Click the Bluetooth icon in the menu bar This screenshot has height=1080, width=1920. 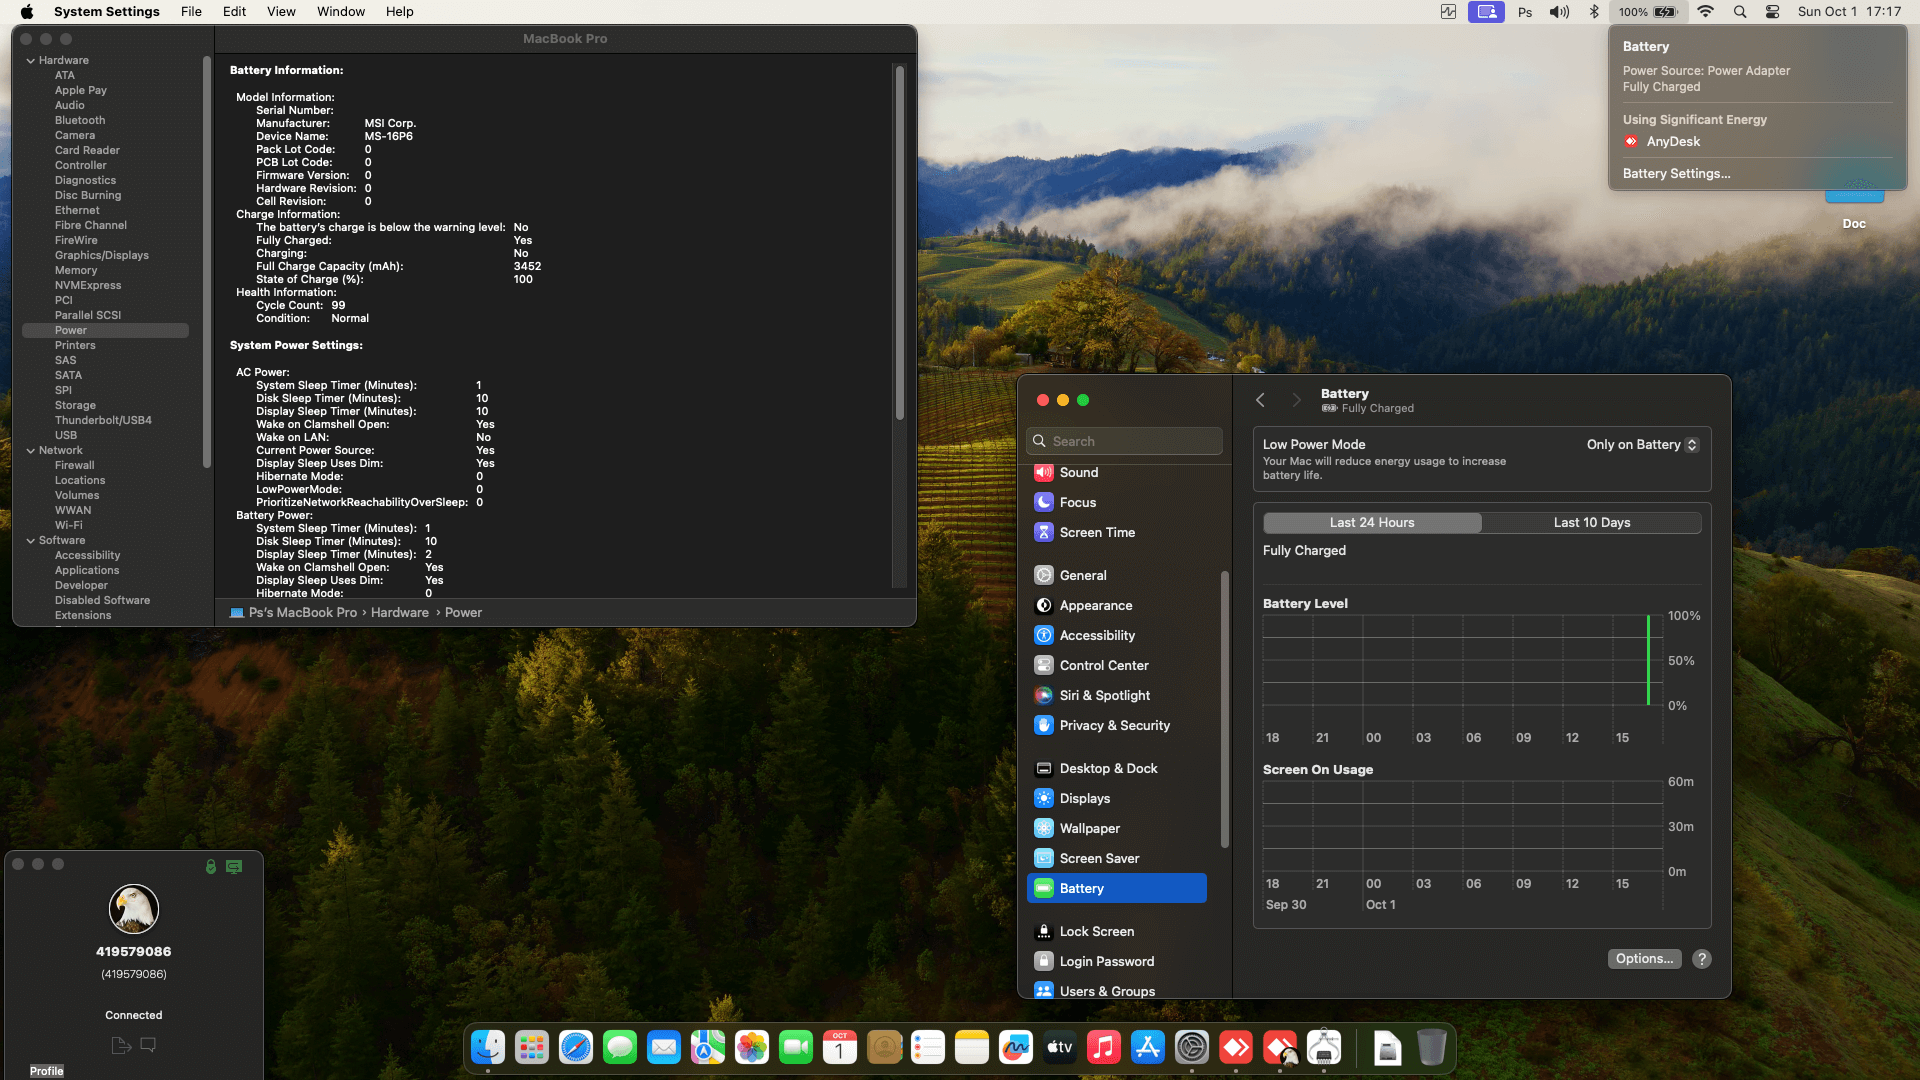1595,12
